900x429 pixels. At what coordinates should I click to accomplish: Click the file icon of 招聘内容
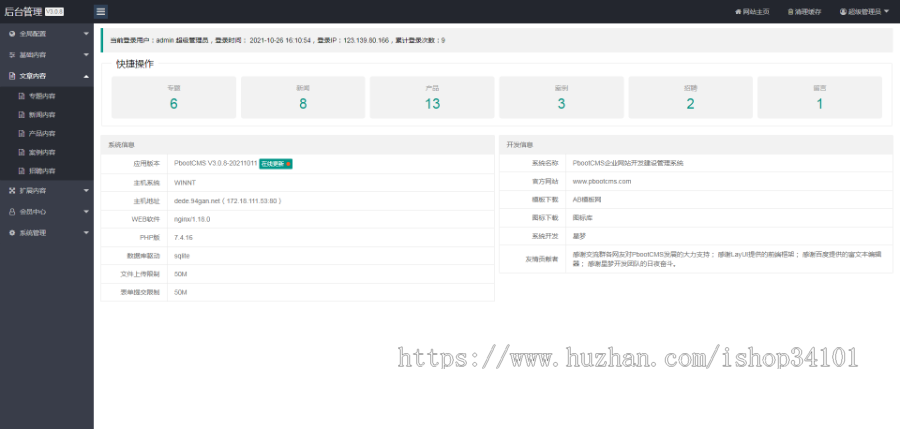click(22, 171)
